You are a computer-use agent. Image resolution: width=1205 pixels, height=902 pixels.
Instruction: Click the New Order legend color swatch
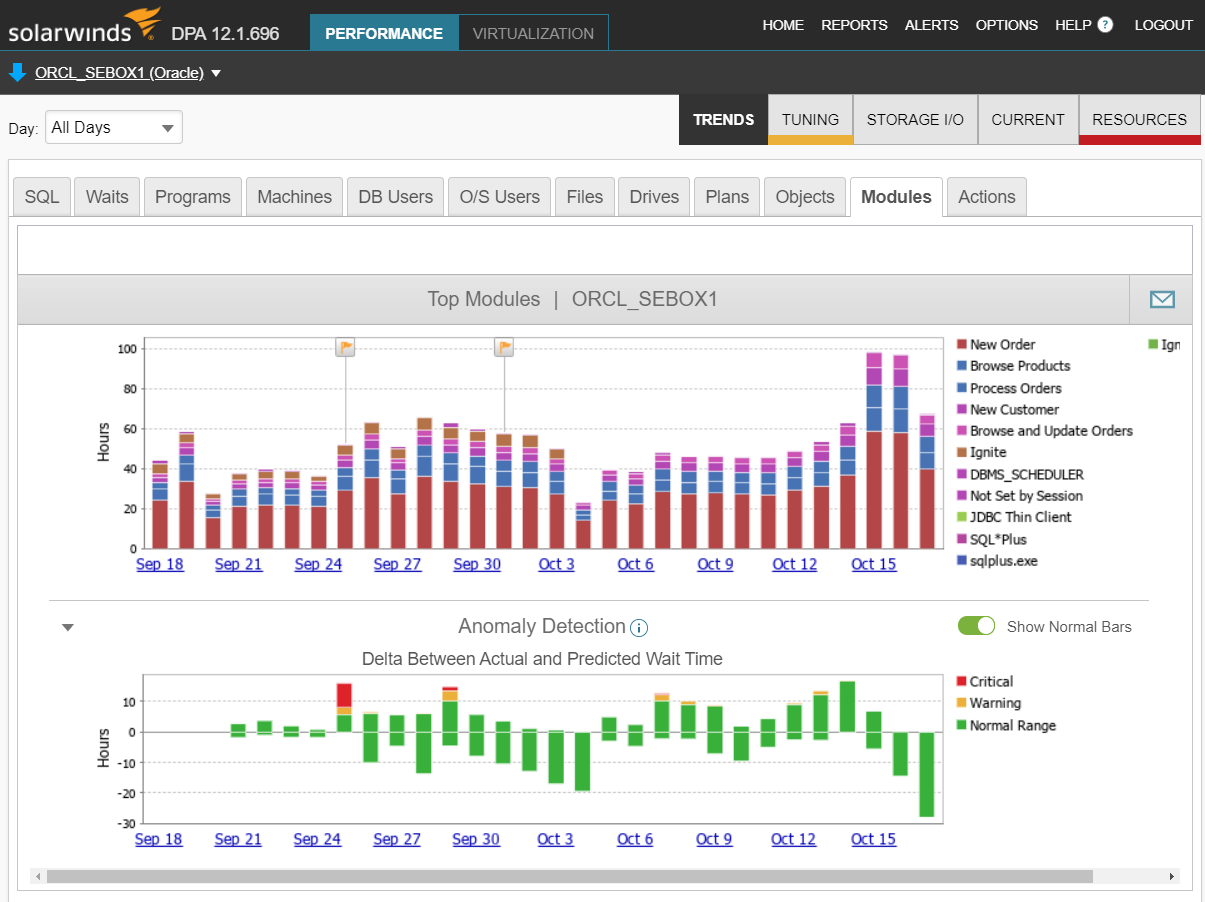point(961,344)
